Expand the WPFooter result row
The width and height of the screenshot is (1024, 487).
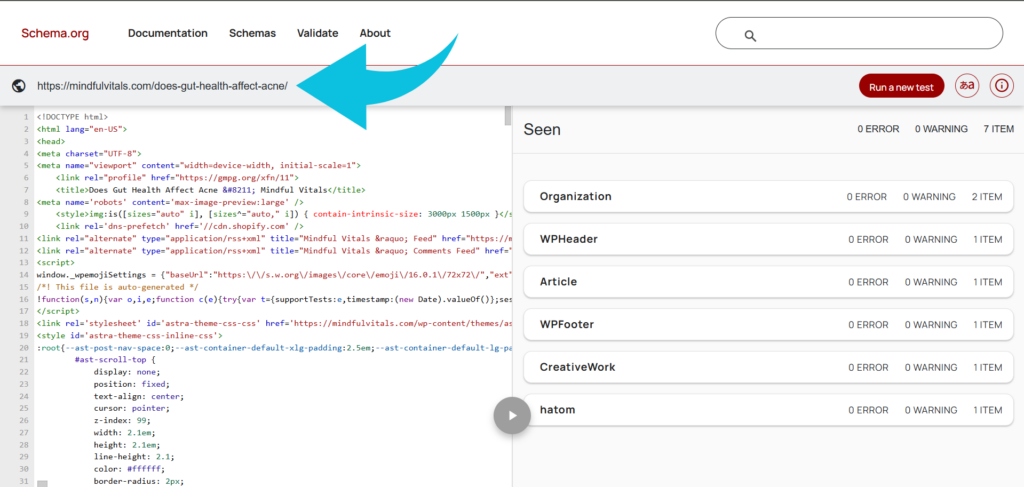[769, 324]
